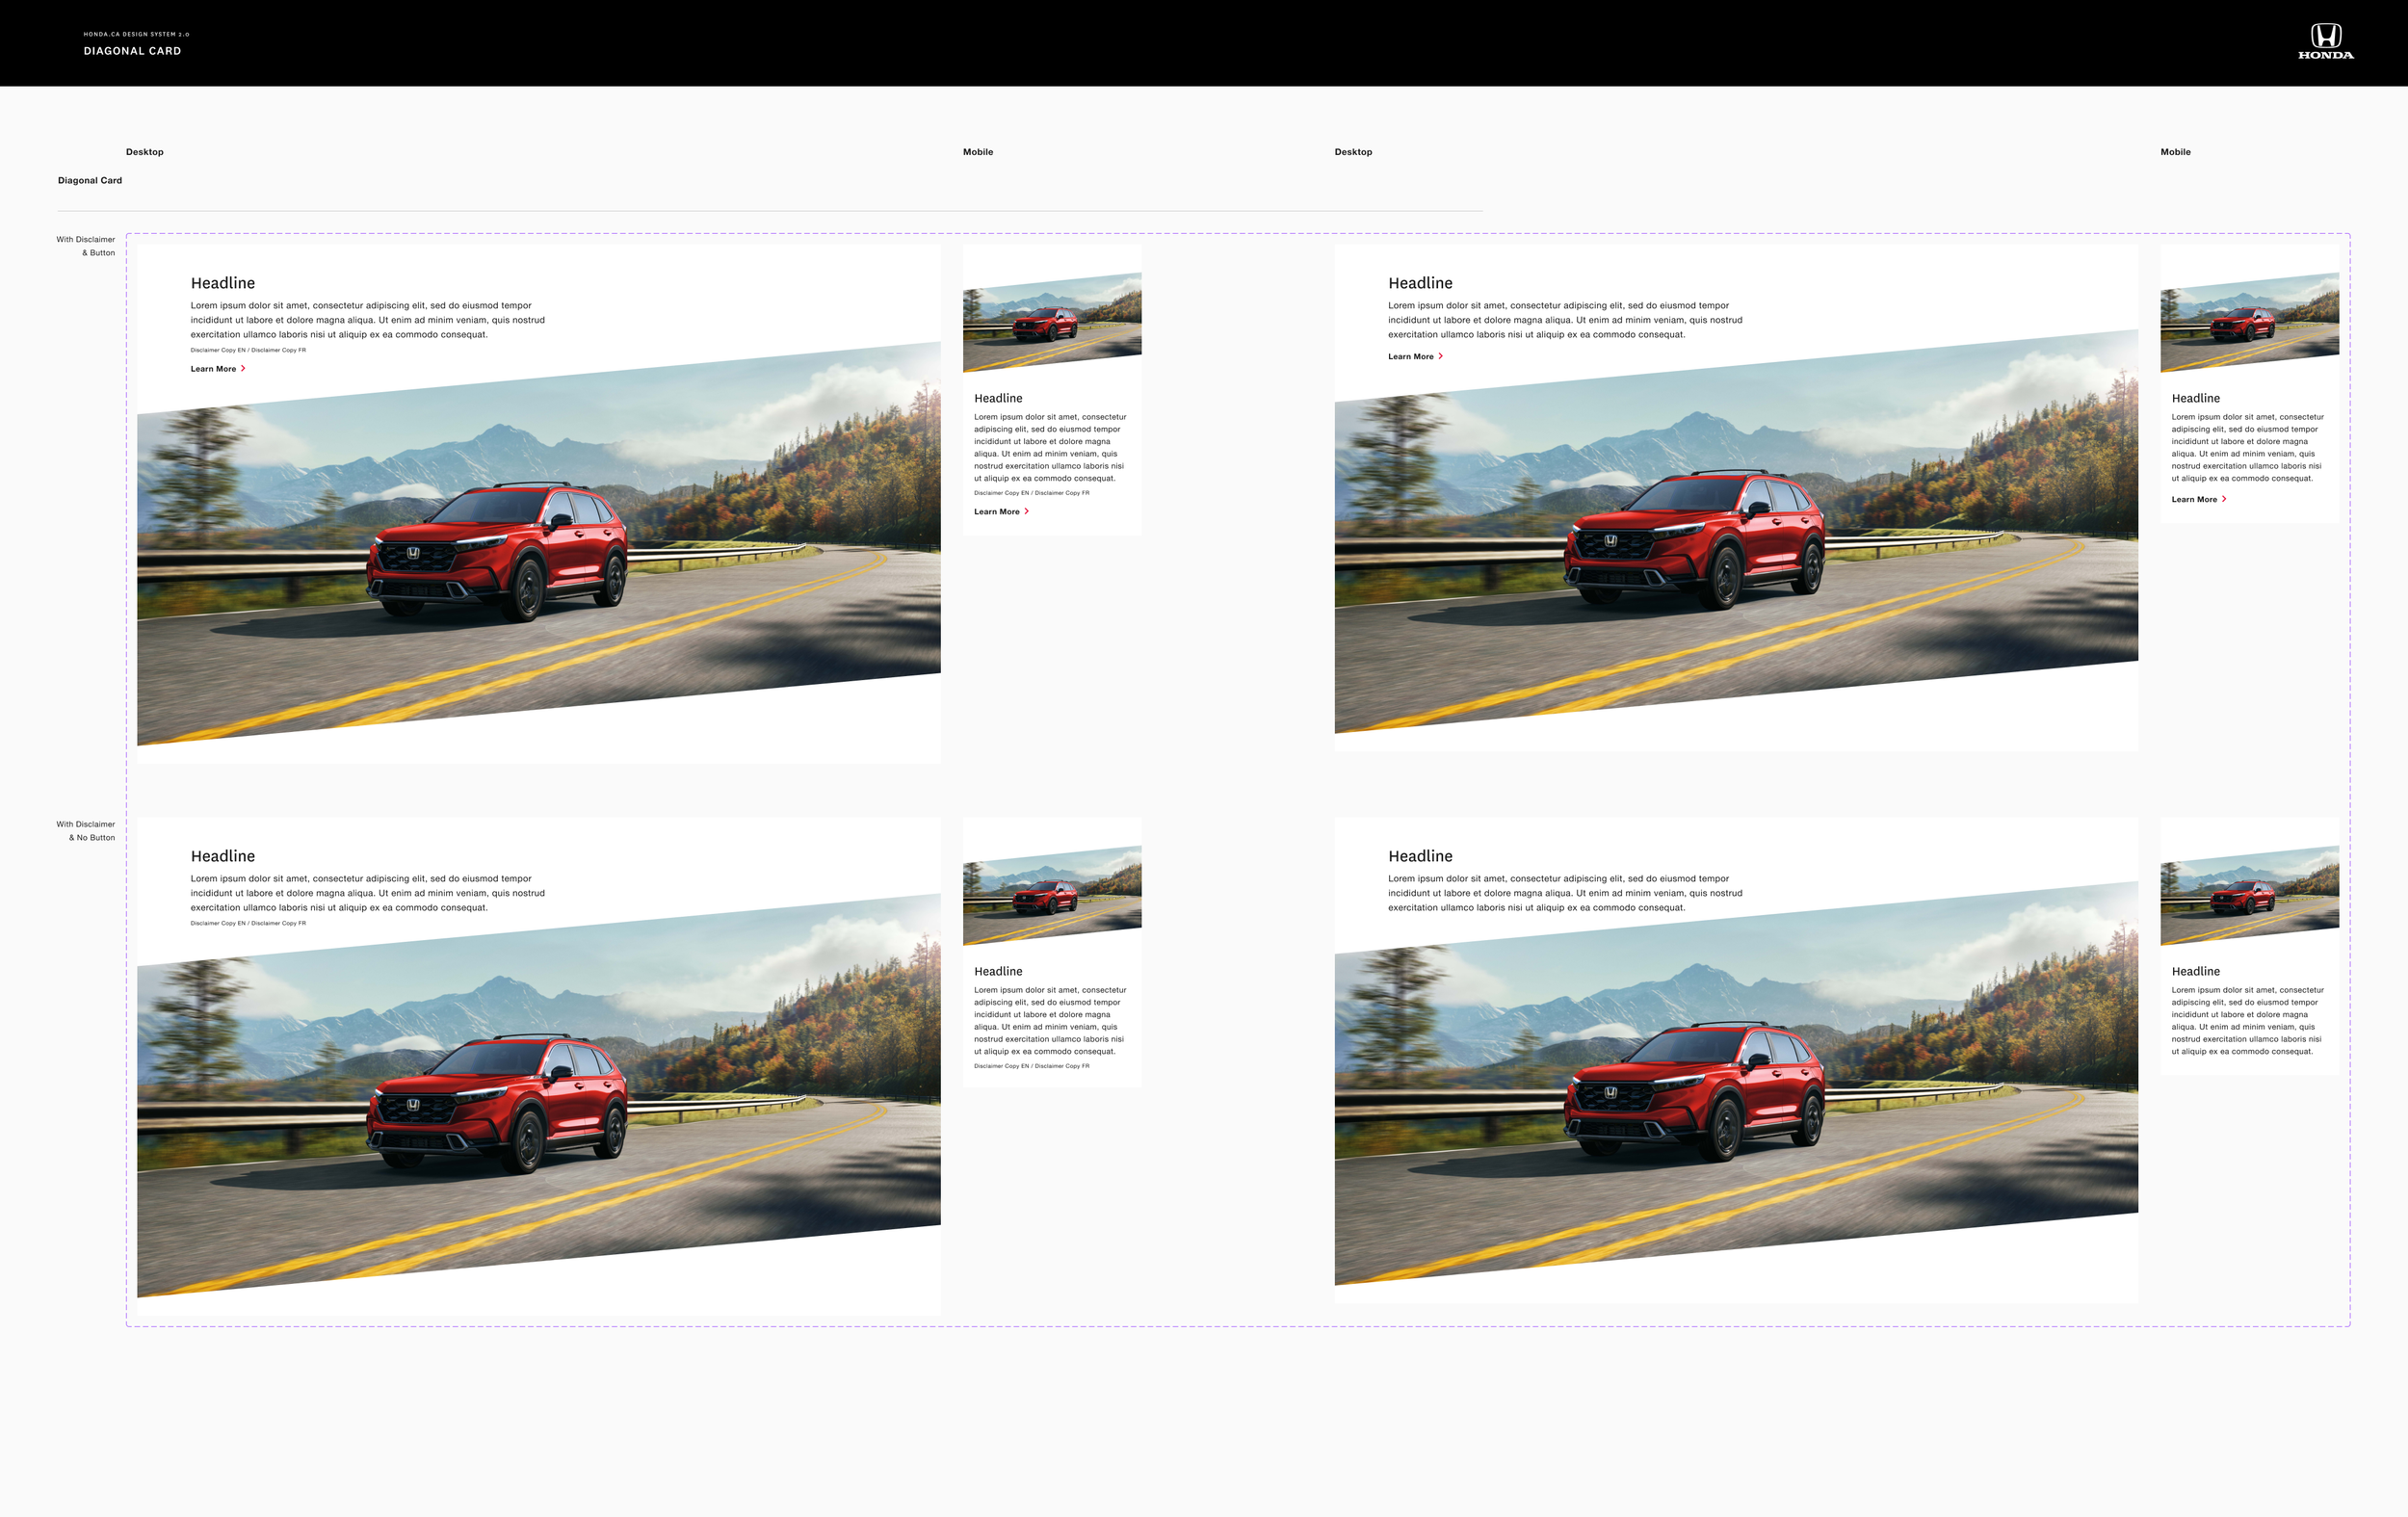Select the Diagonal Card section label

pyautogui.click(x=90, y=181)
